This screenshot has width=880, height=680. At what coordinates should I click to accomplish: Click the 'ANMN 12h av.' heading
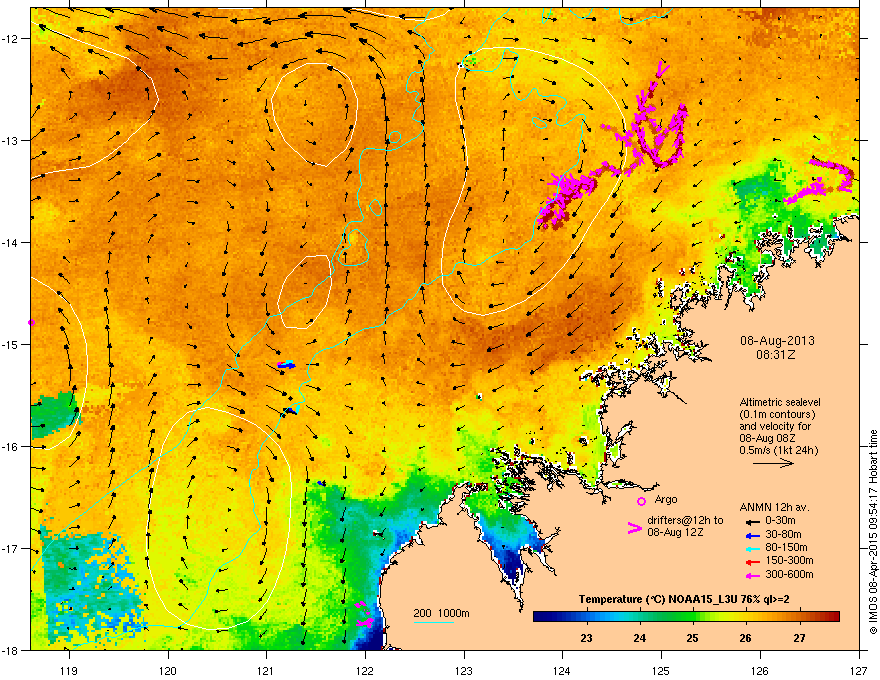tap(774, 507)
